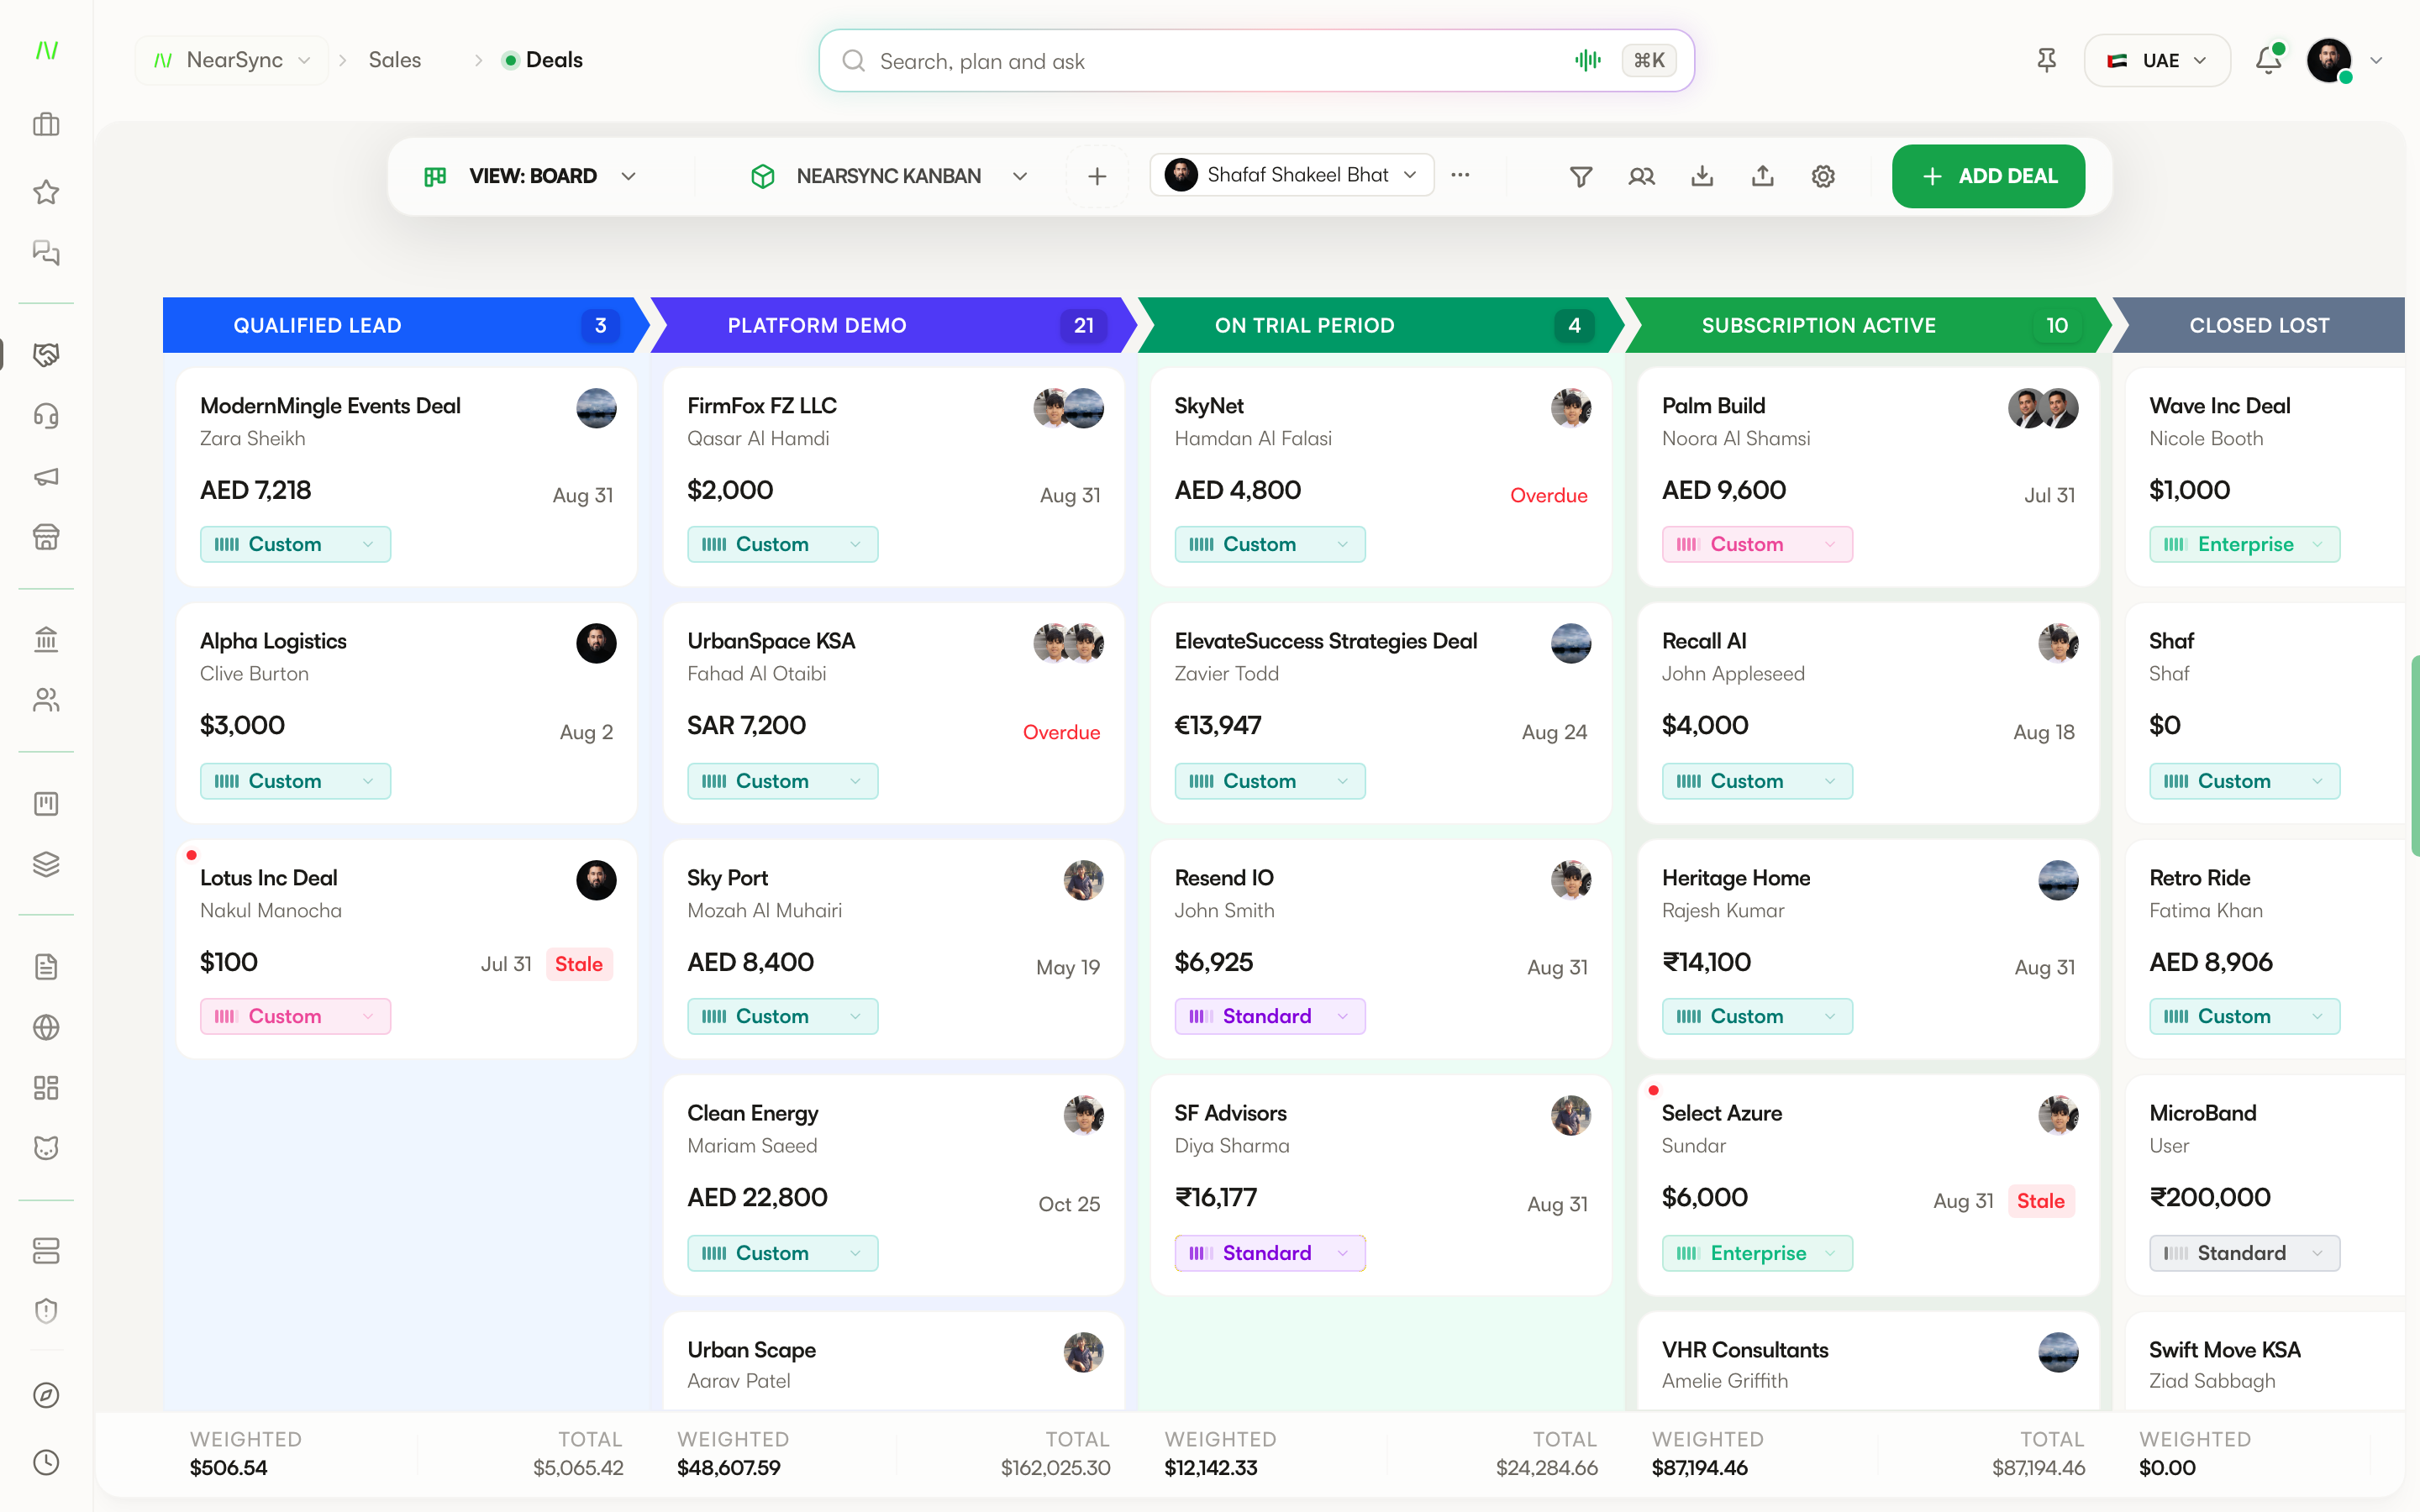Click the vertical scrollbar at right edge

[x=2414, y=755]
